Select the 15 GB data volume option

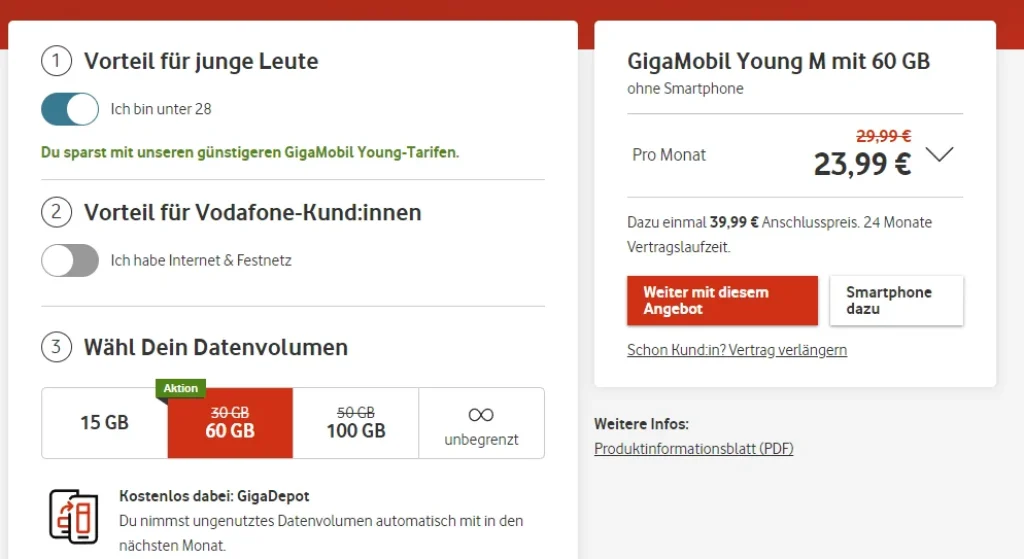point(105,423)
